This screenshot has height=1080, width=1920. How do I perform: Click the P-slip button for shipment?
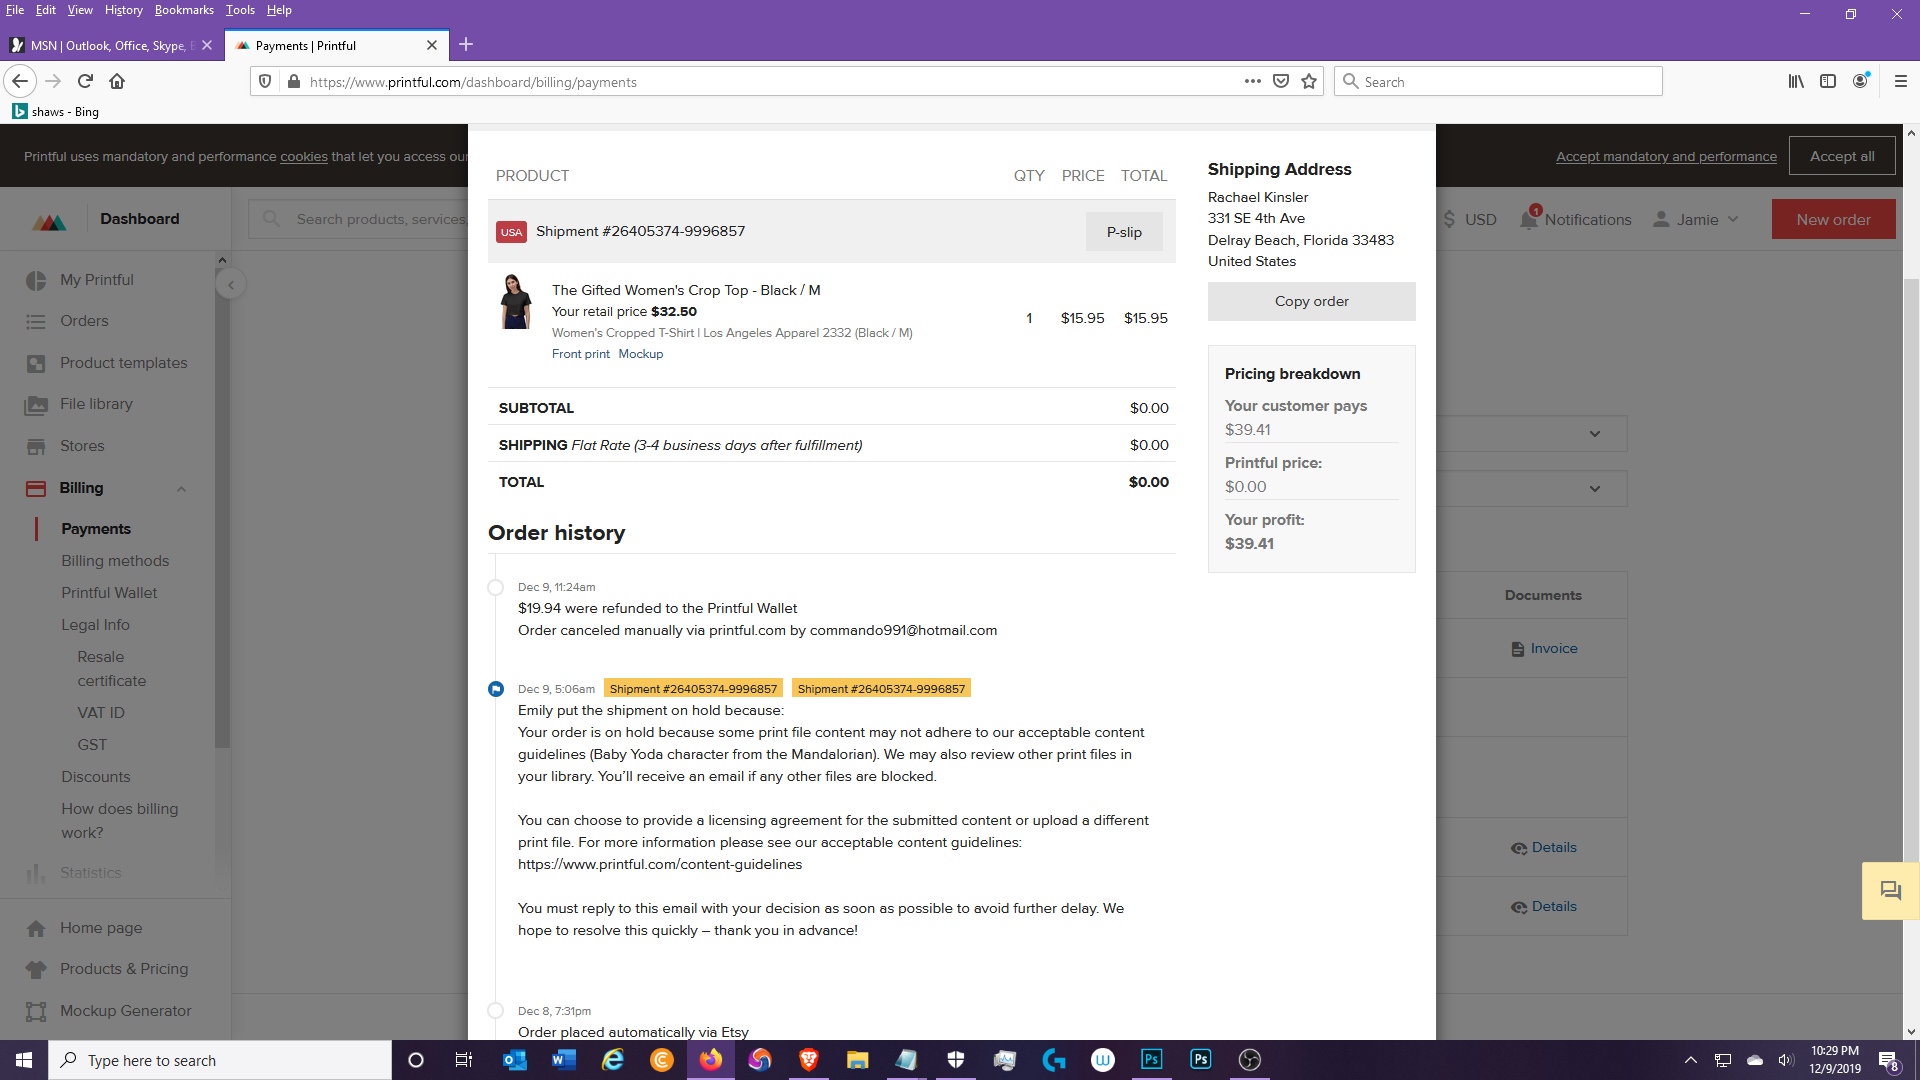tap(1124, 231)
